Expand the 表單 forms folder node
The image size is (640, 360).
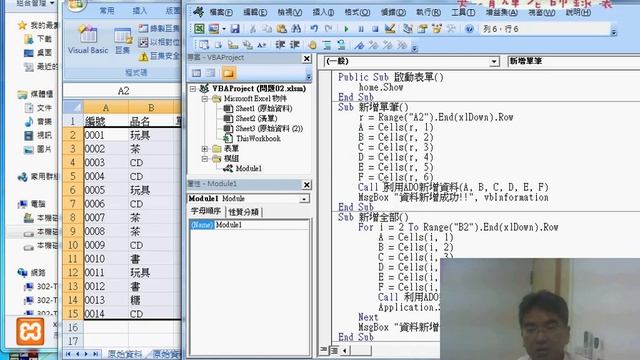[205, 149]
